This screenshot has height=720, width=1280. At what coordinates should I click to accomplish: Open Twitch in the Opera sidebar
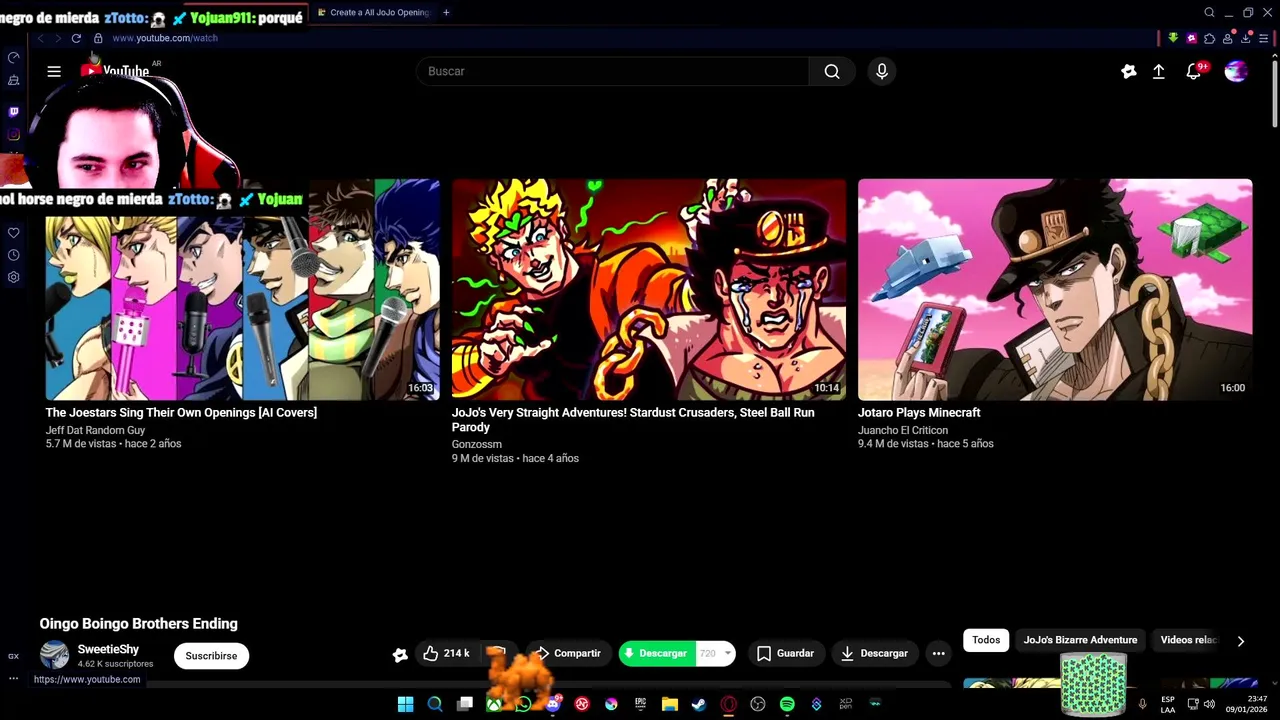tap(13, 112)
